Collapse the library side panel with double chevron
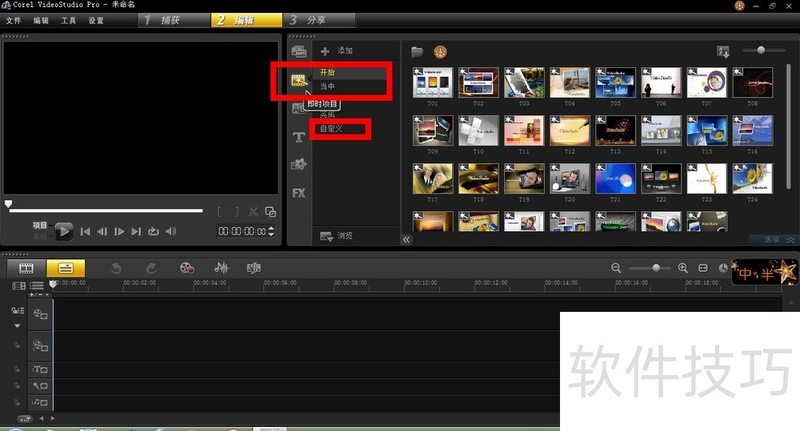This screenshot has width=800, height=431. pyautogui.click(x=406, y=240)
